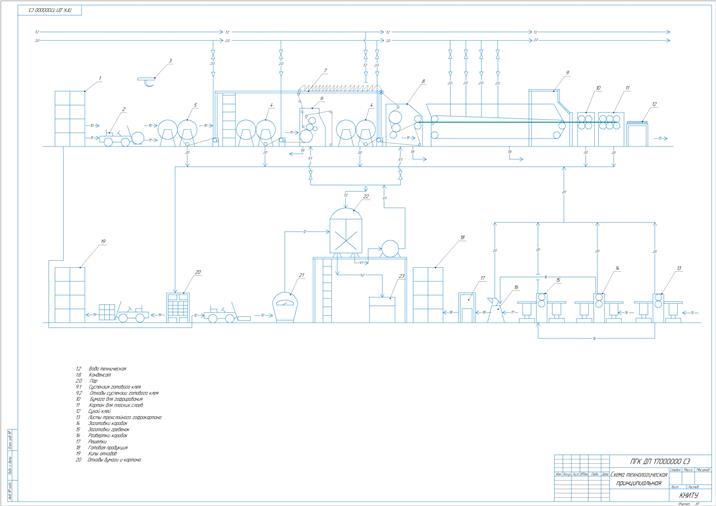Click legend entry 'Заготовки гребенок'
This screenshot has height=506, width=716.
(x=109, y=430)
